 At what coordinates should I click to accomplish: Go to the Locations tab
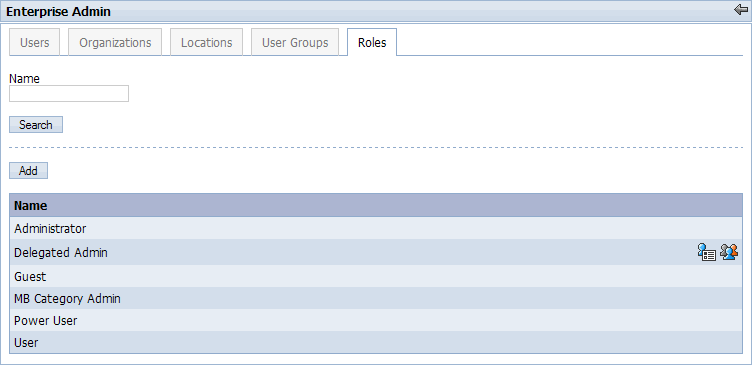(x=207, y=42)
